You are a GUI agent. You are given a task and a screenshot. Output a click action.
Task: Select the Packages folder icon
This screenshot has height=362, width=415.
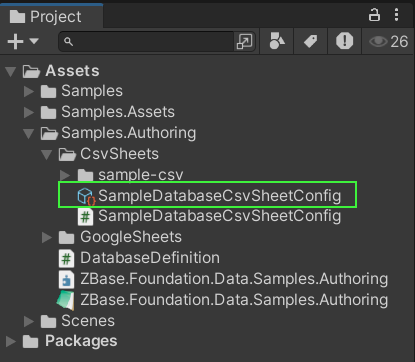[30, 342]
